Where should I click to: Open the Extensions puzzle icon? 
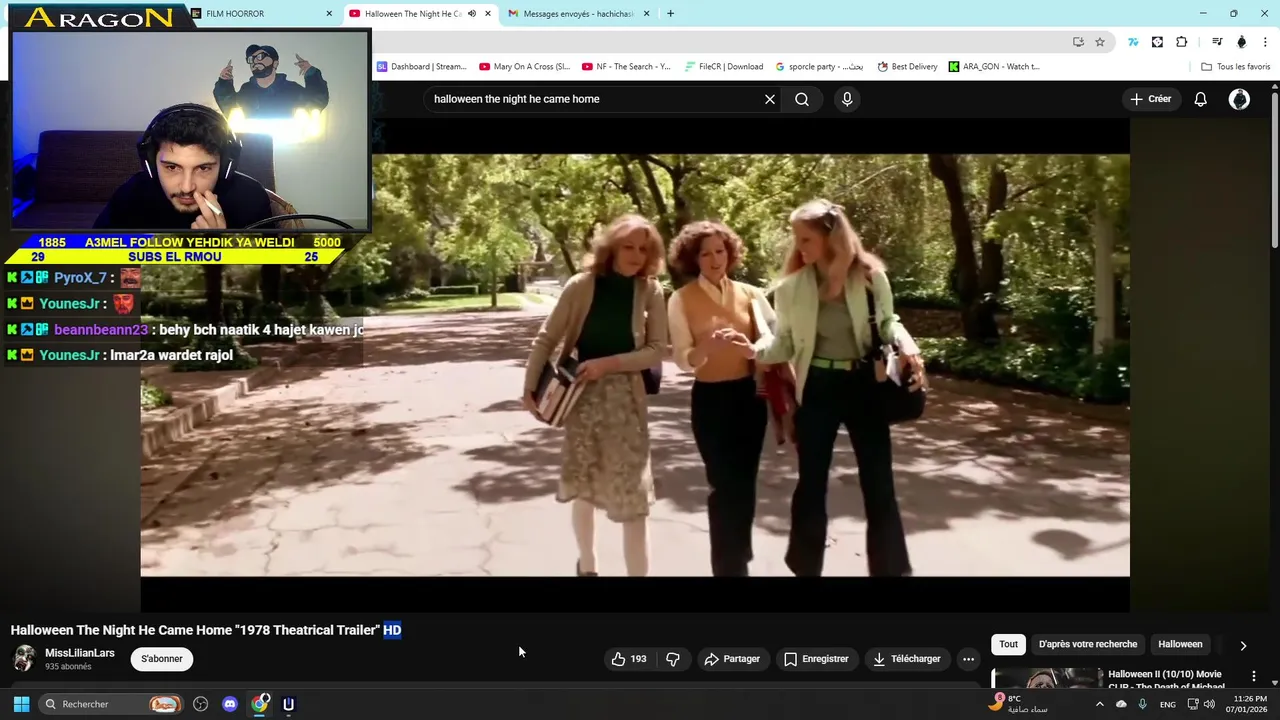tap(1182, 42)
